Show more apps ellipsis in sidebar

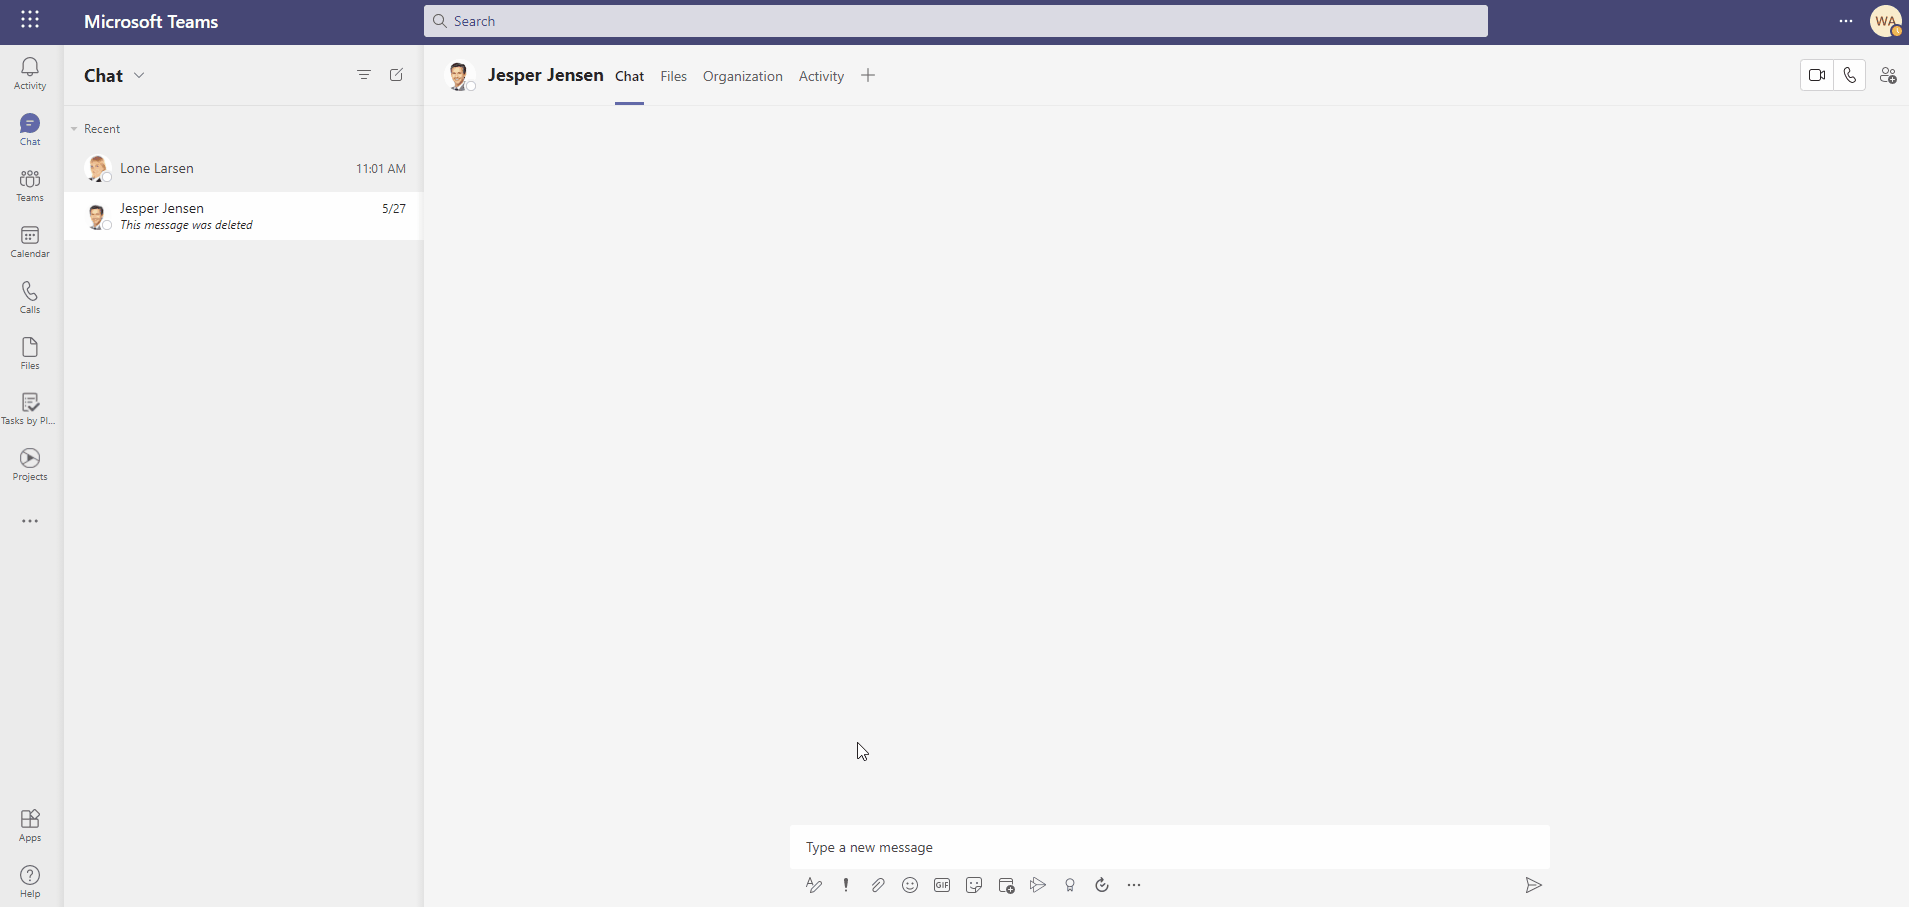pyautogui.click(x=30, y=521)
